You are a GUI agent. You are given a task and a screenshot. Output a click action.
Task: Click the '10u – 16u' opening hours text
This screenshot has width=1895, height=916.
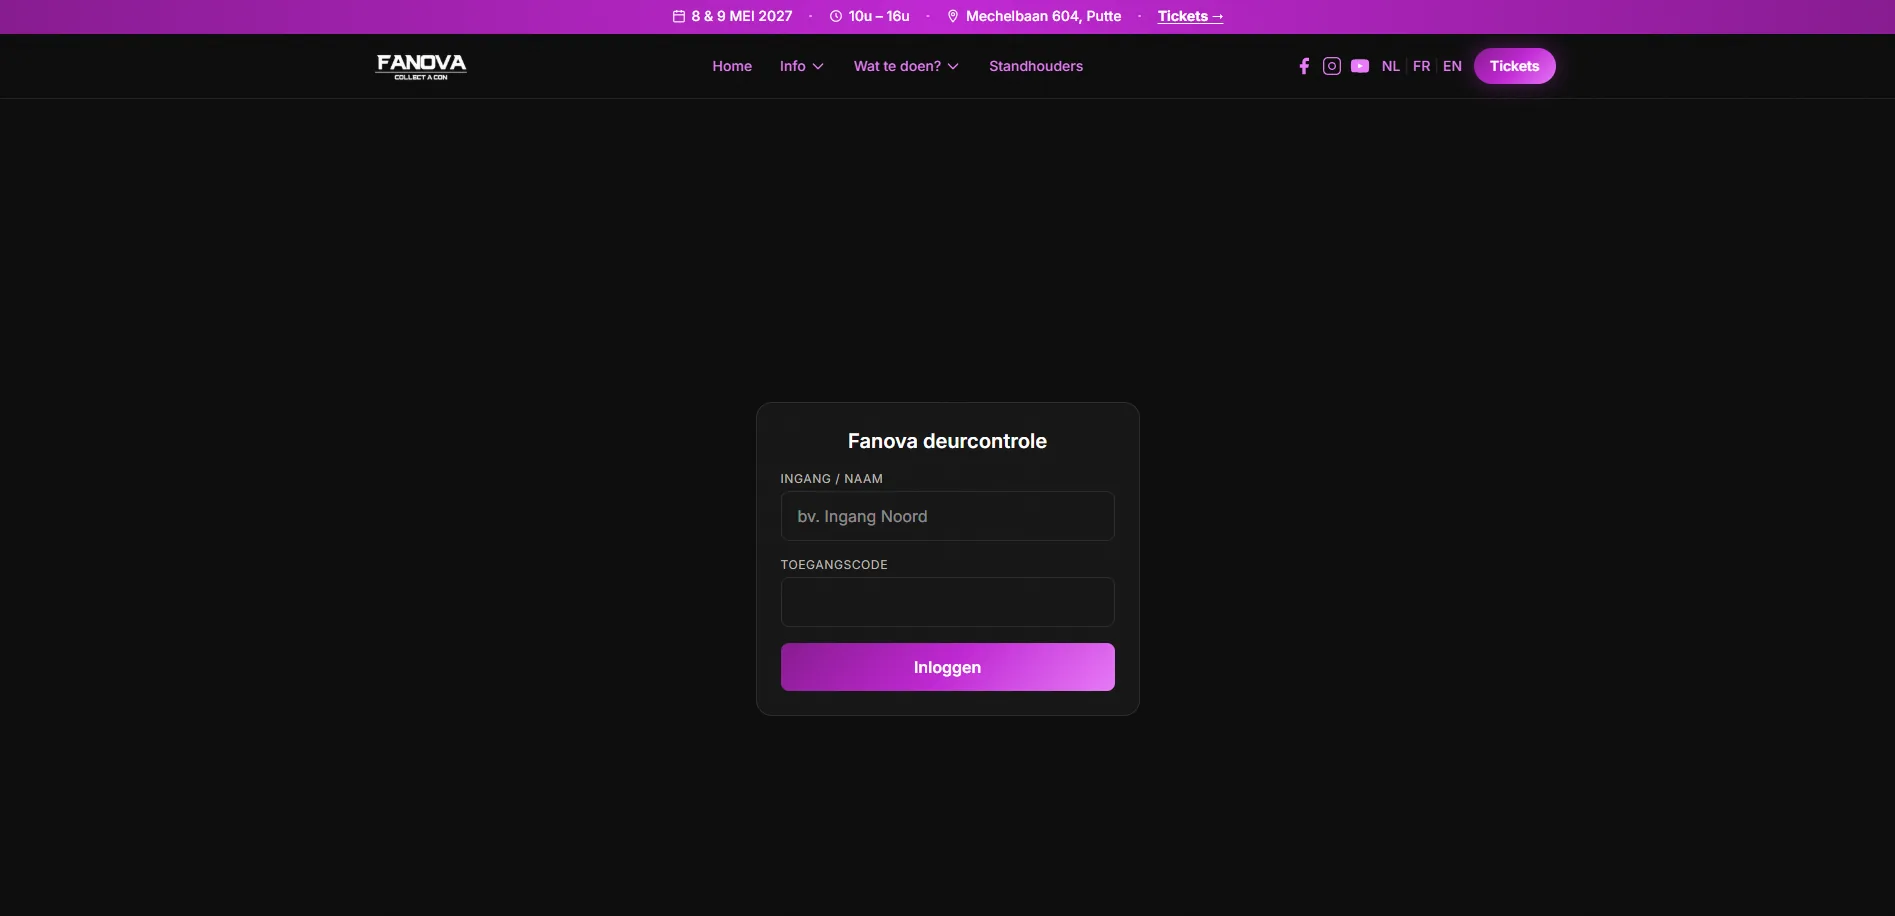[x=879, y=16]
